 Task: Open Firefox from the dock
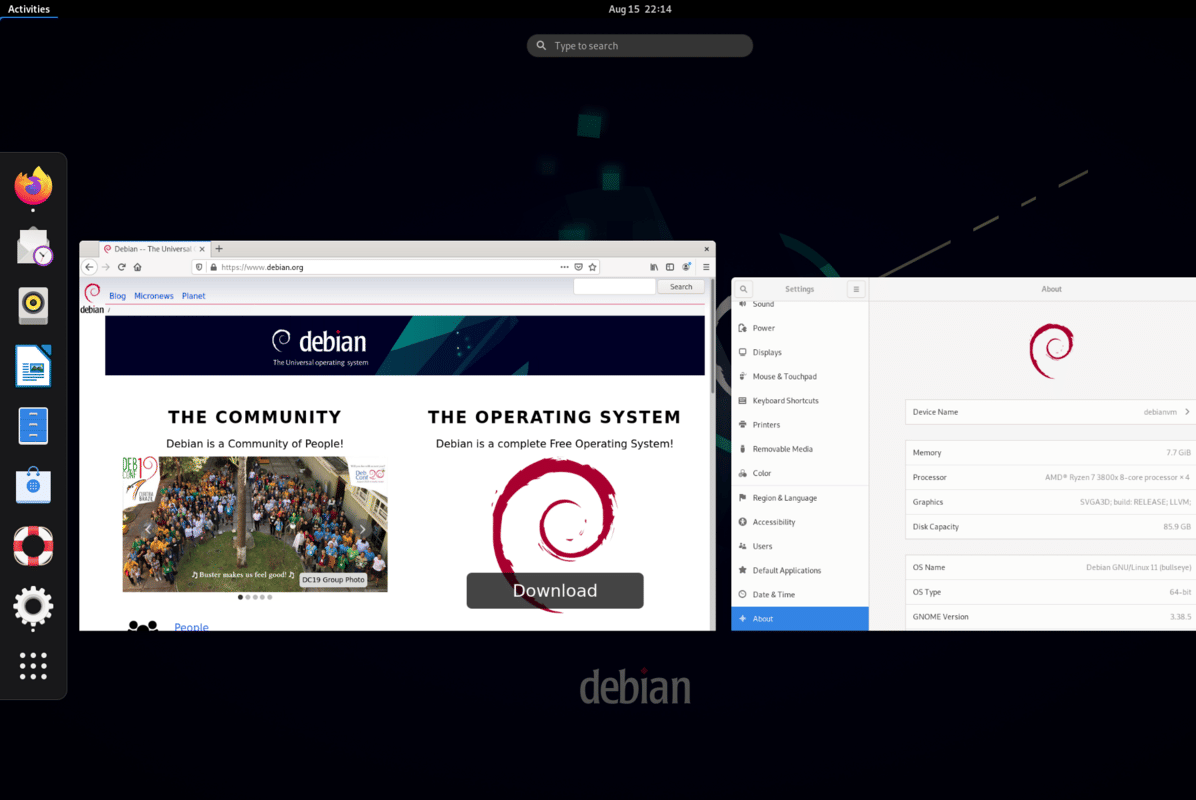point(33,187)
